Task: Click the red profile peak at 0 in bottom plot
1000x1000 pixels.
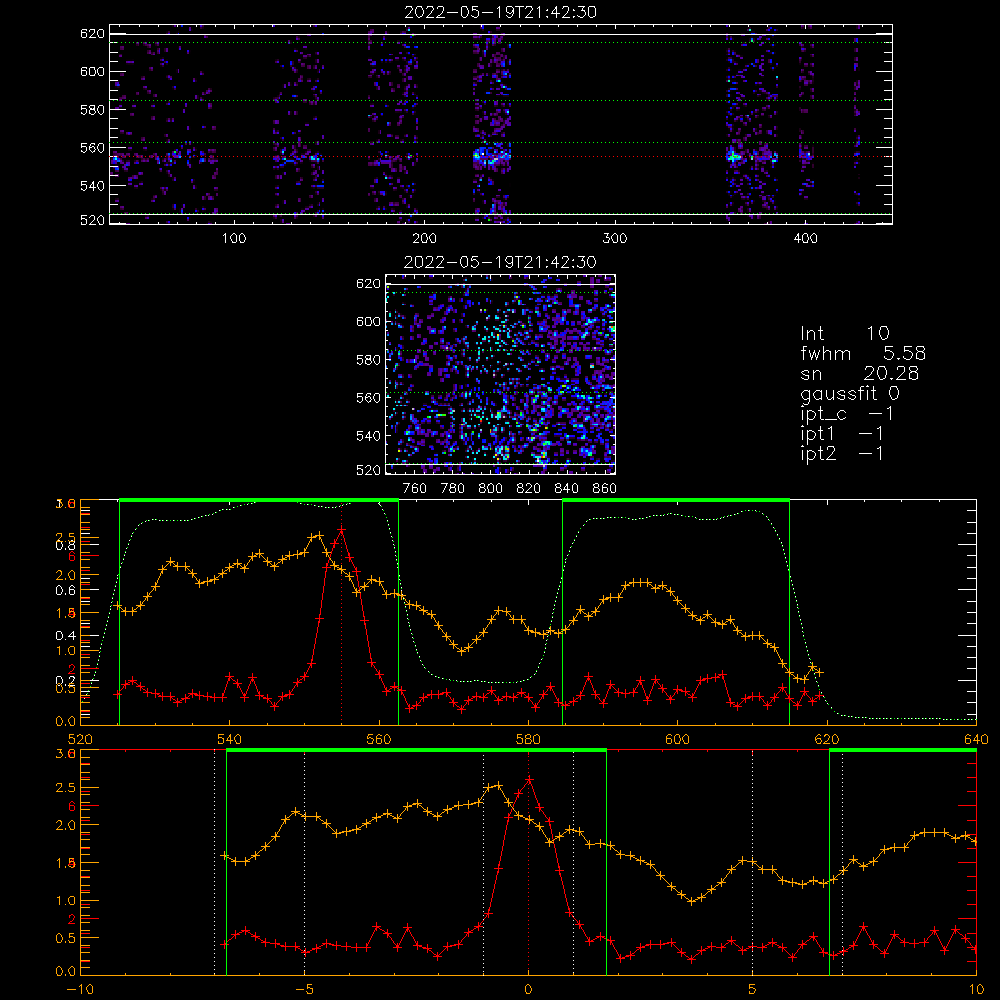Action: click(x=529, y=779)
